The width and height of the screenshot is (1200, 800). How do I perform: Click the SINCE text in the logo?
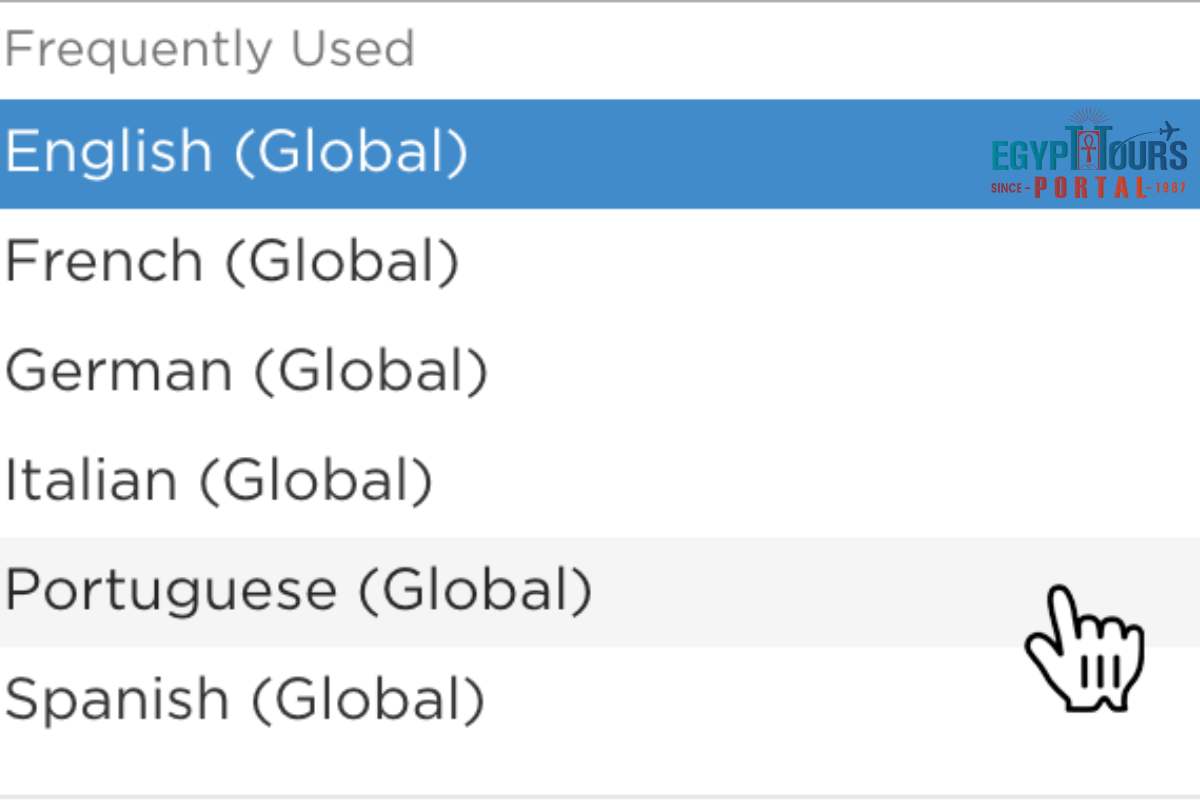point(1008,188)
